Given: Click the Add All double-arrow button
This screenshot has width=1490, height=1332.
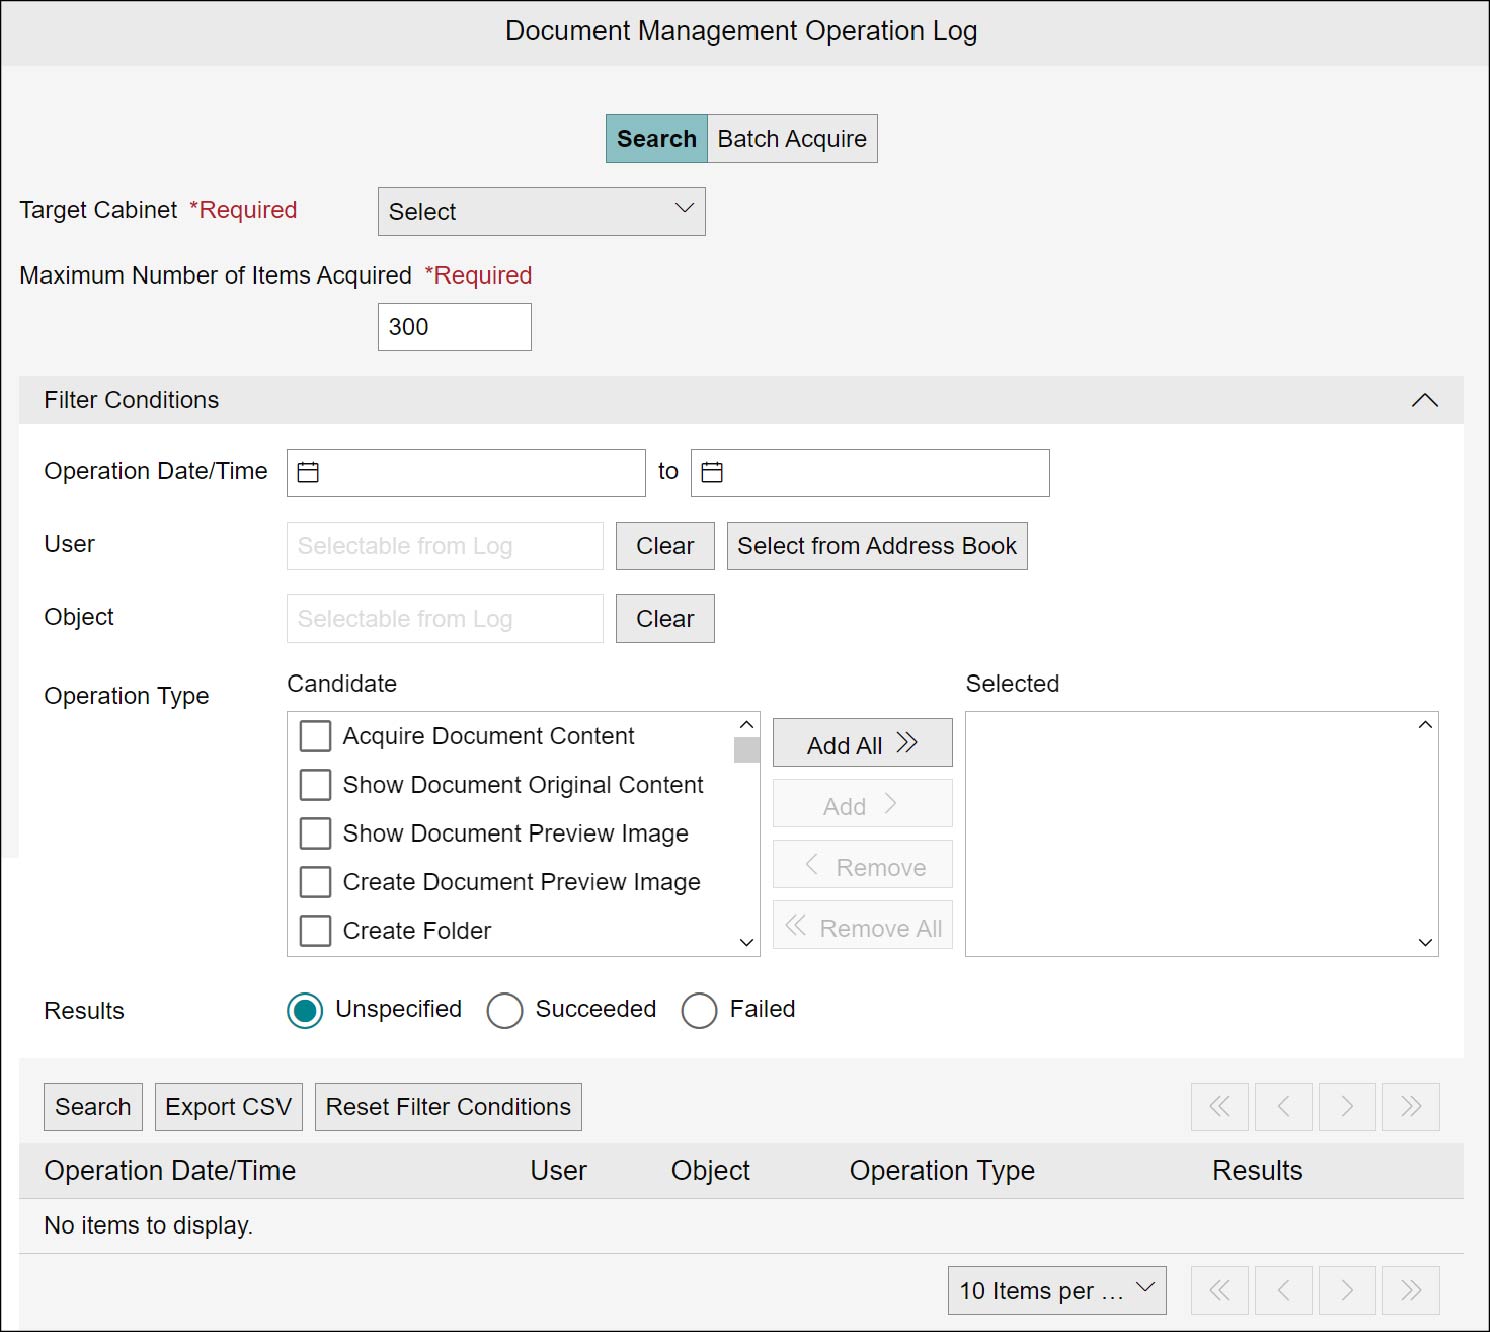Looking at the screenshot, I should (x=862, y=743).
